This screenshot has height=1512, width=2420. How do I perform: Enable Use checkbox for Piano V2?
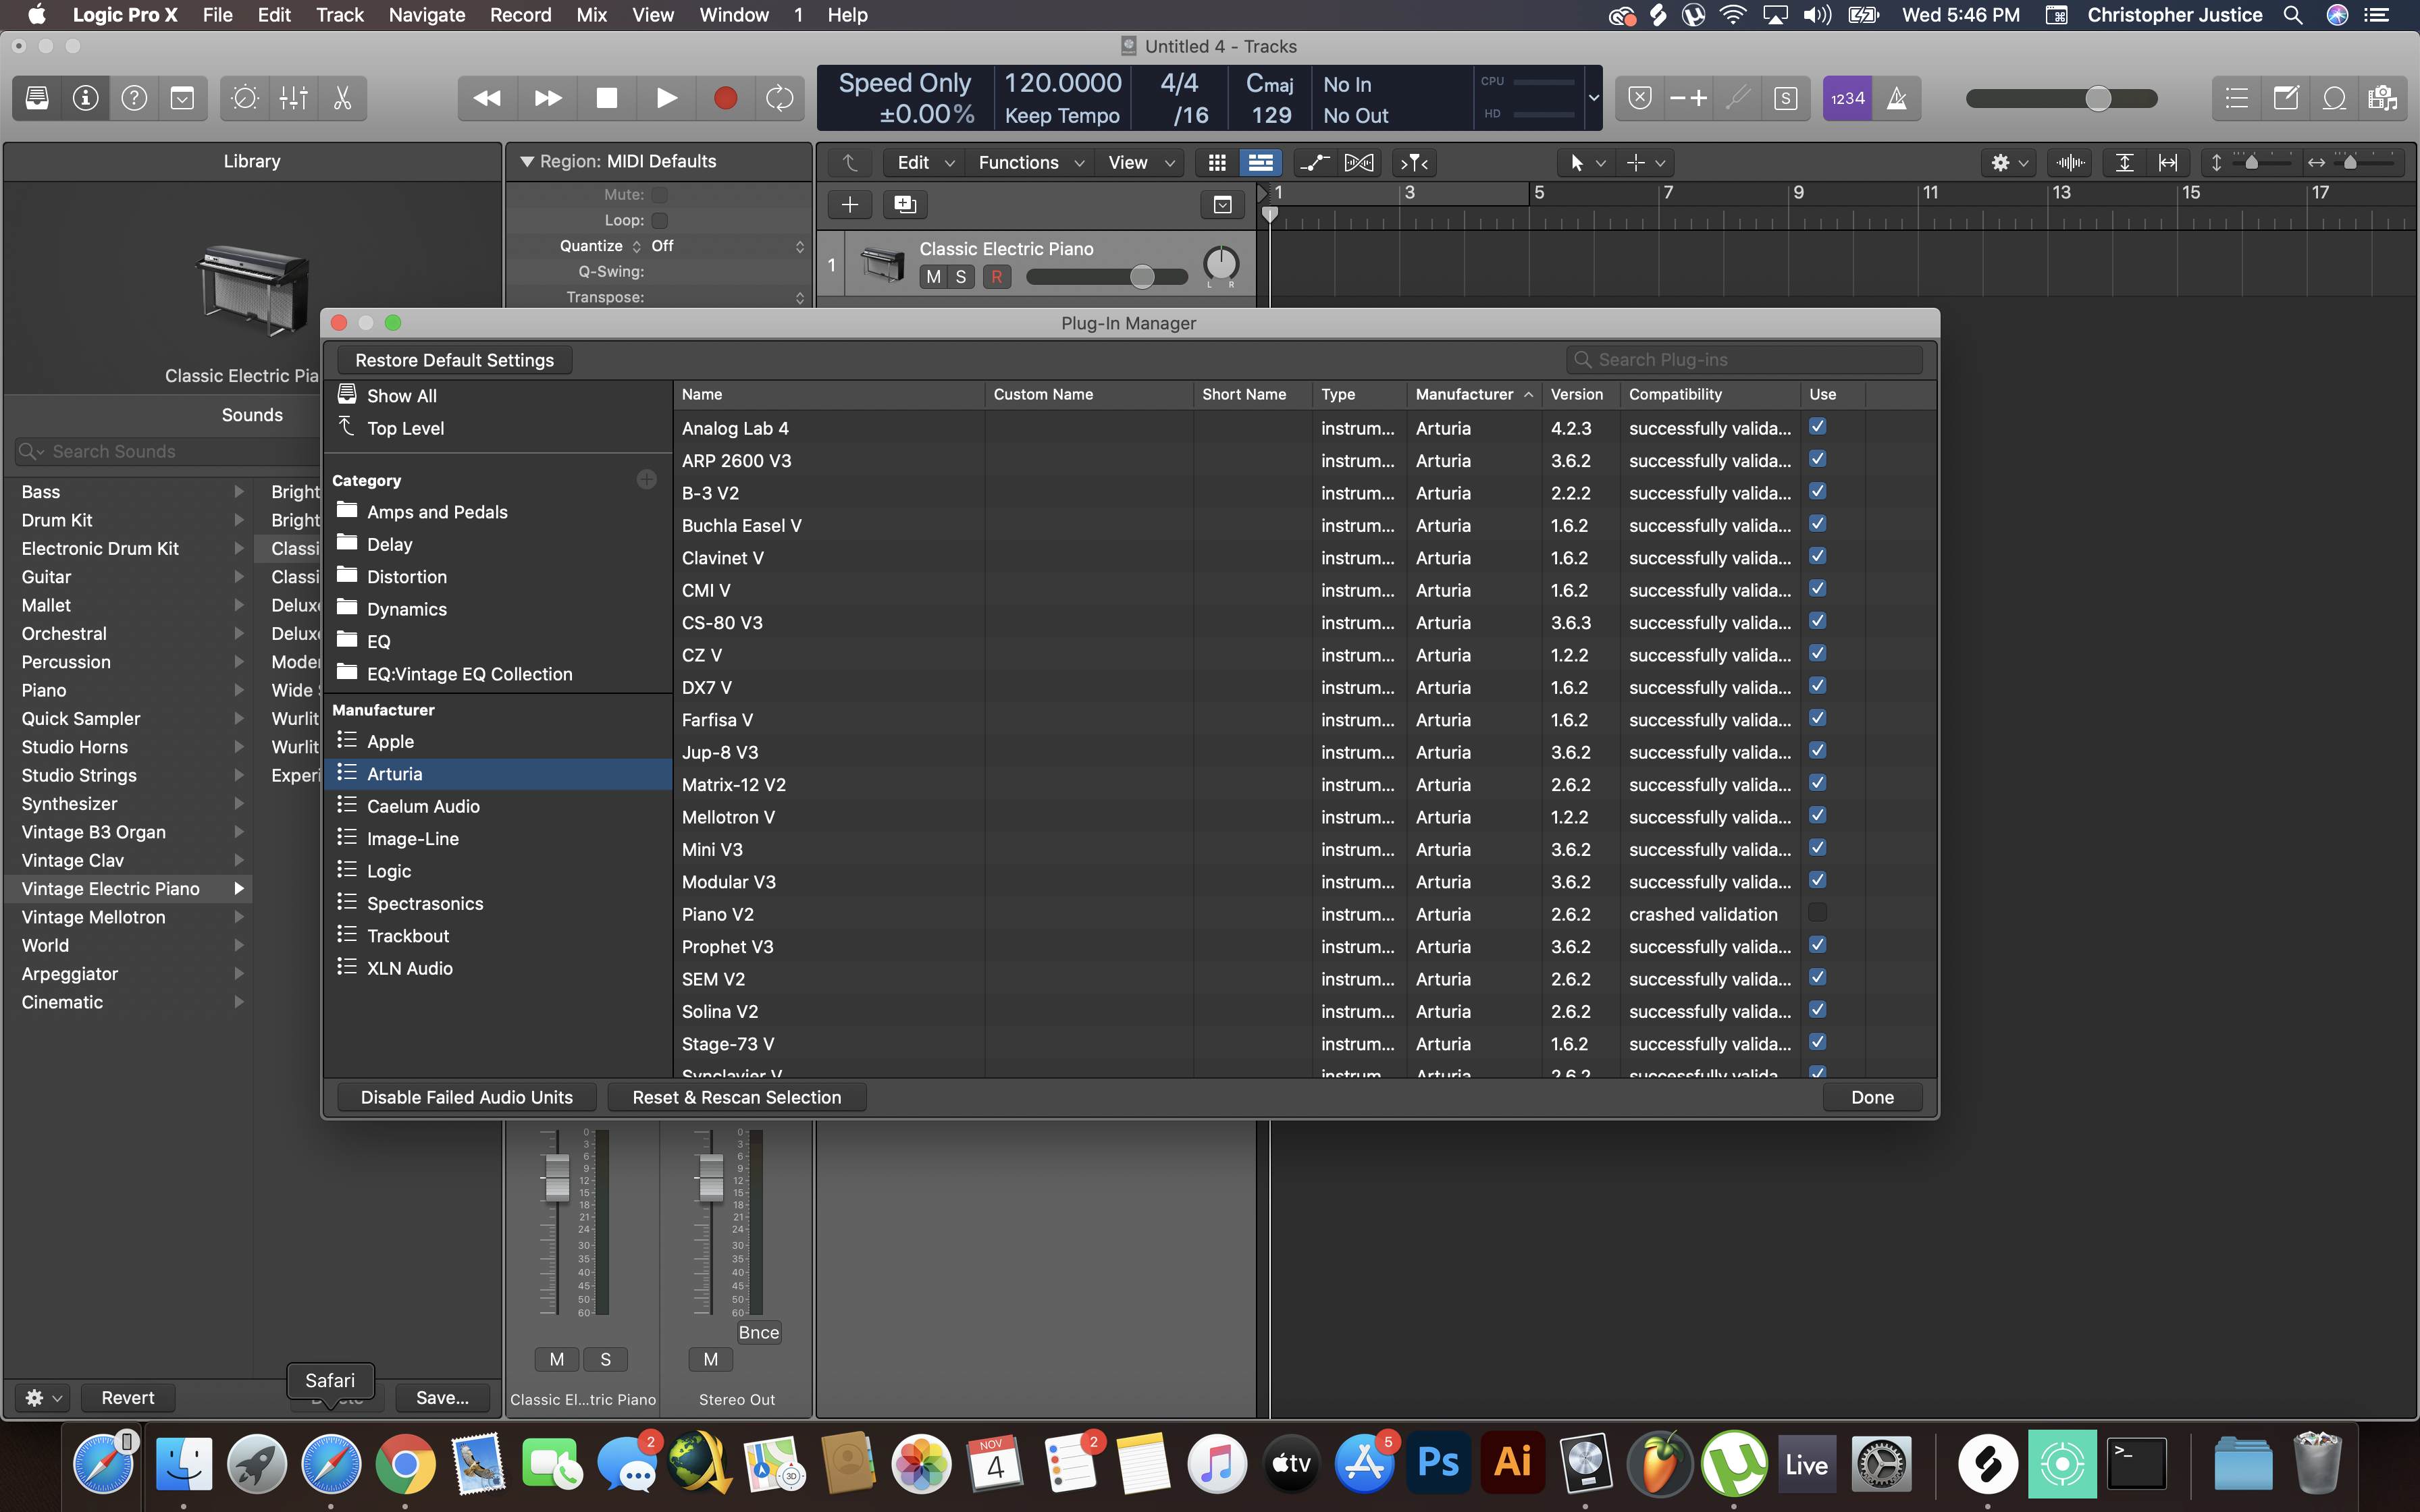pyautogui.click(x=1818, y=913)
